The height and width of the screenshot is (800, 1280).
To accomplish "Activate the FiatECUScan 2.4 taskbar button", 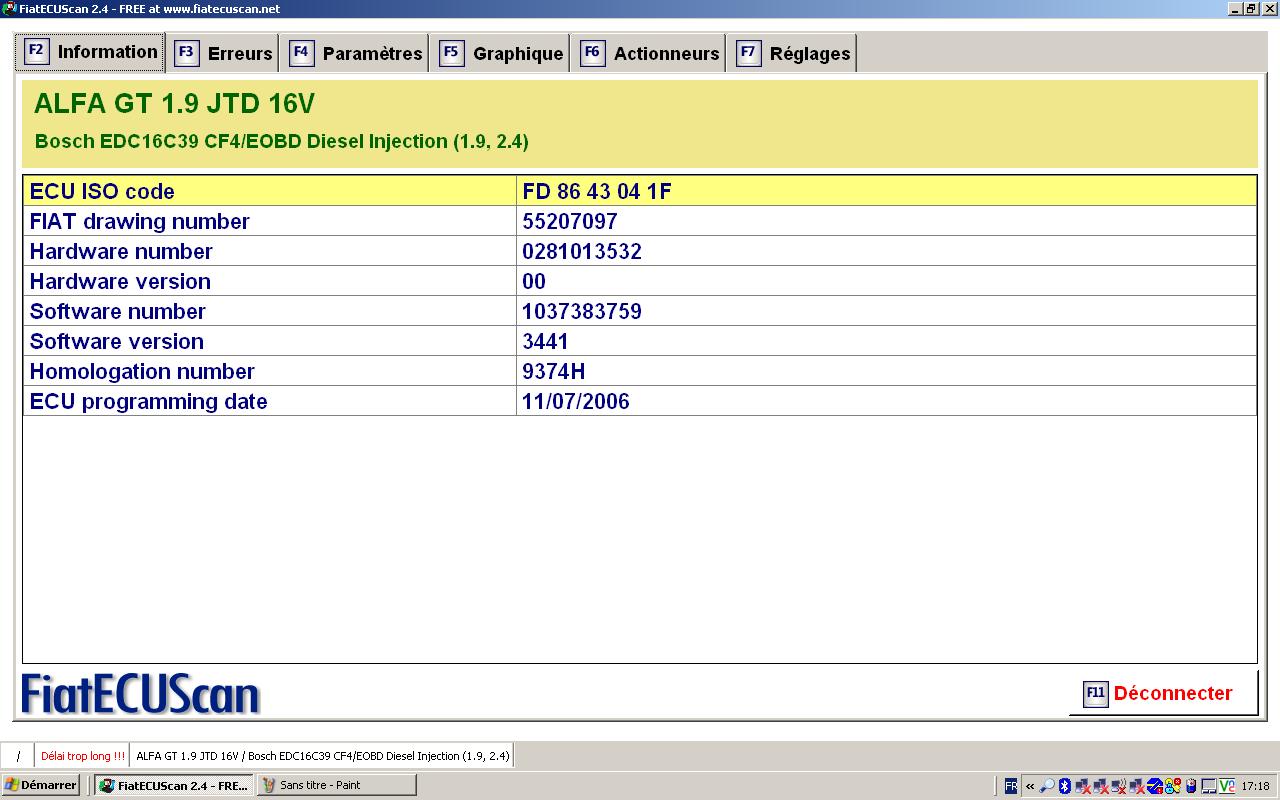I will coord(174,785).
